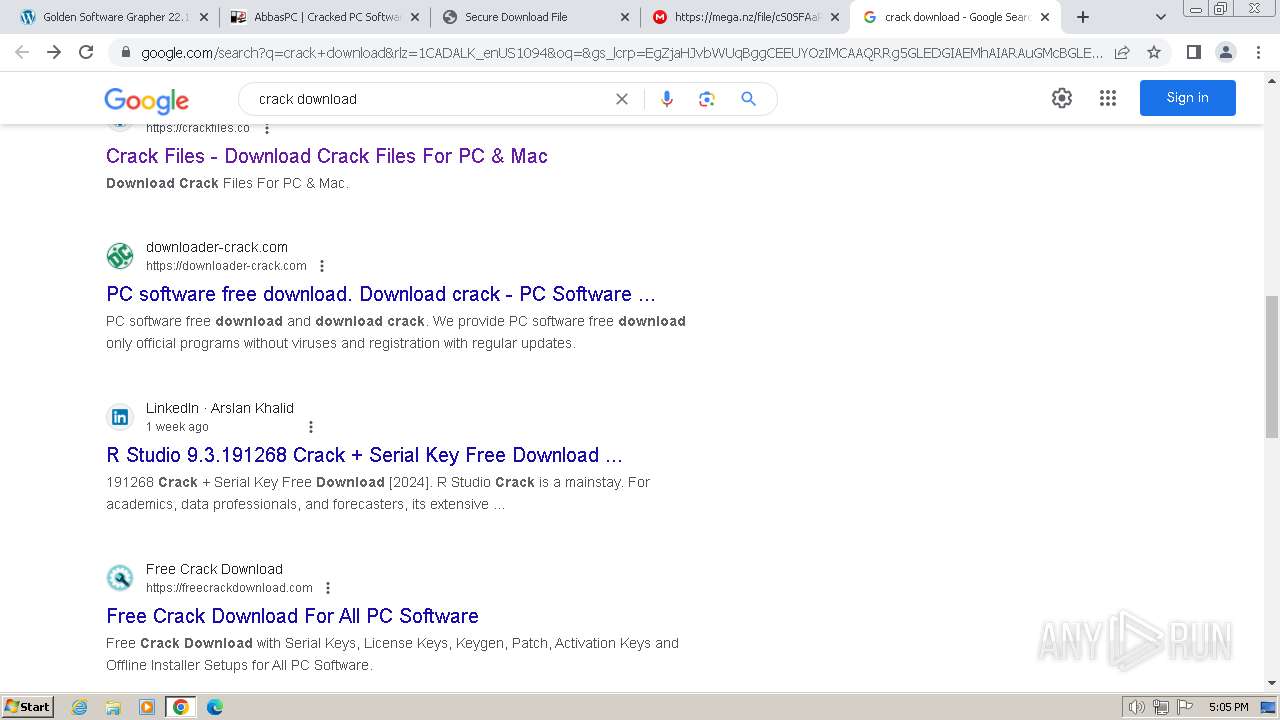The width and height of the screenshot is (1280, 720).
Task: Click Chrome icon in taskbar
Action: pos(181,707)
